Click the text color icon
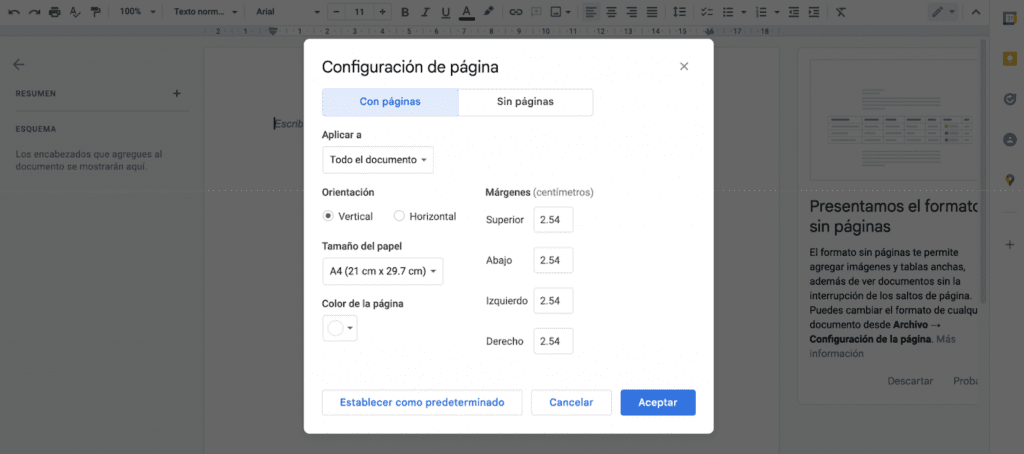Image resolution: width=1024 pixels, height=454 pixels. [466, 12]
